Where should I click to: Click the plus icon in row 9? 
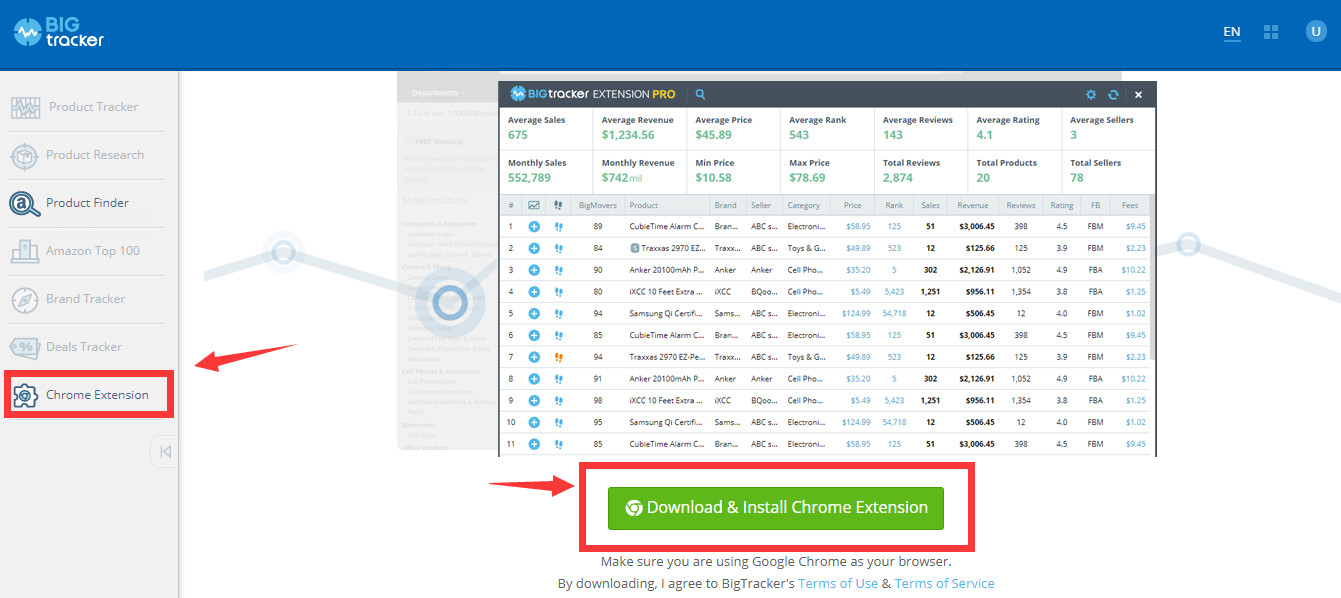click(534, 400)
